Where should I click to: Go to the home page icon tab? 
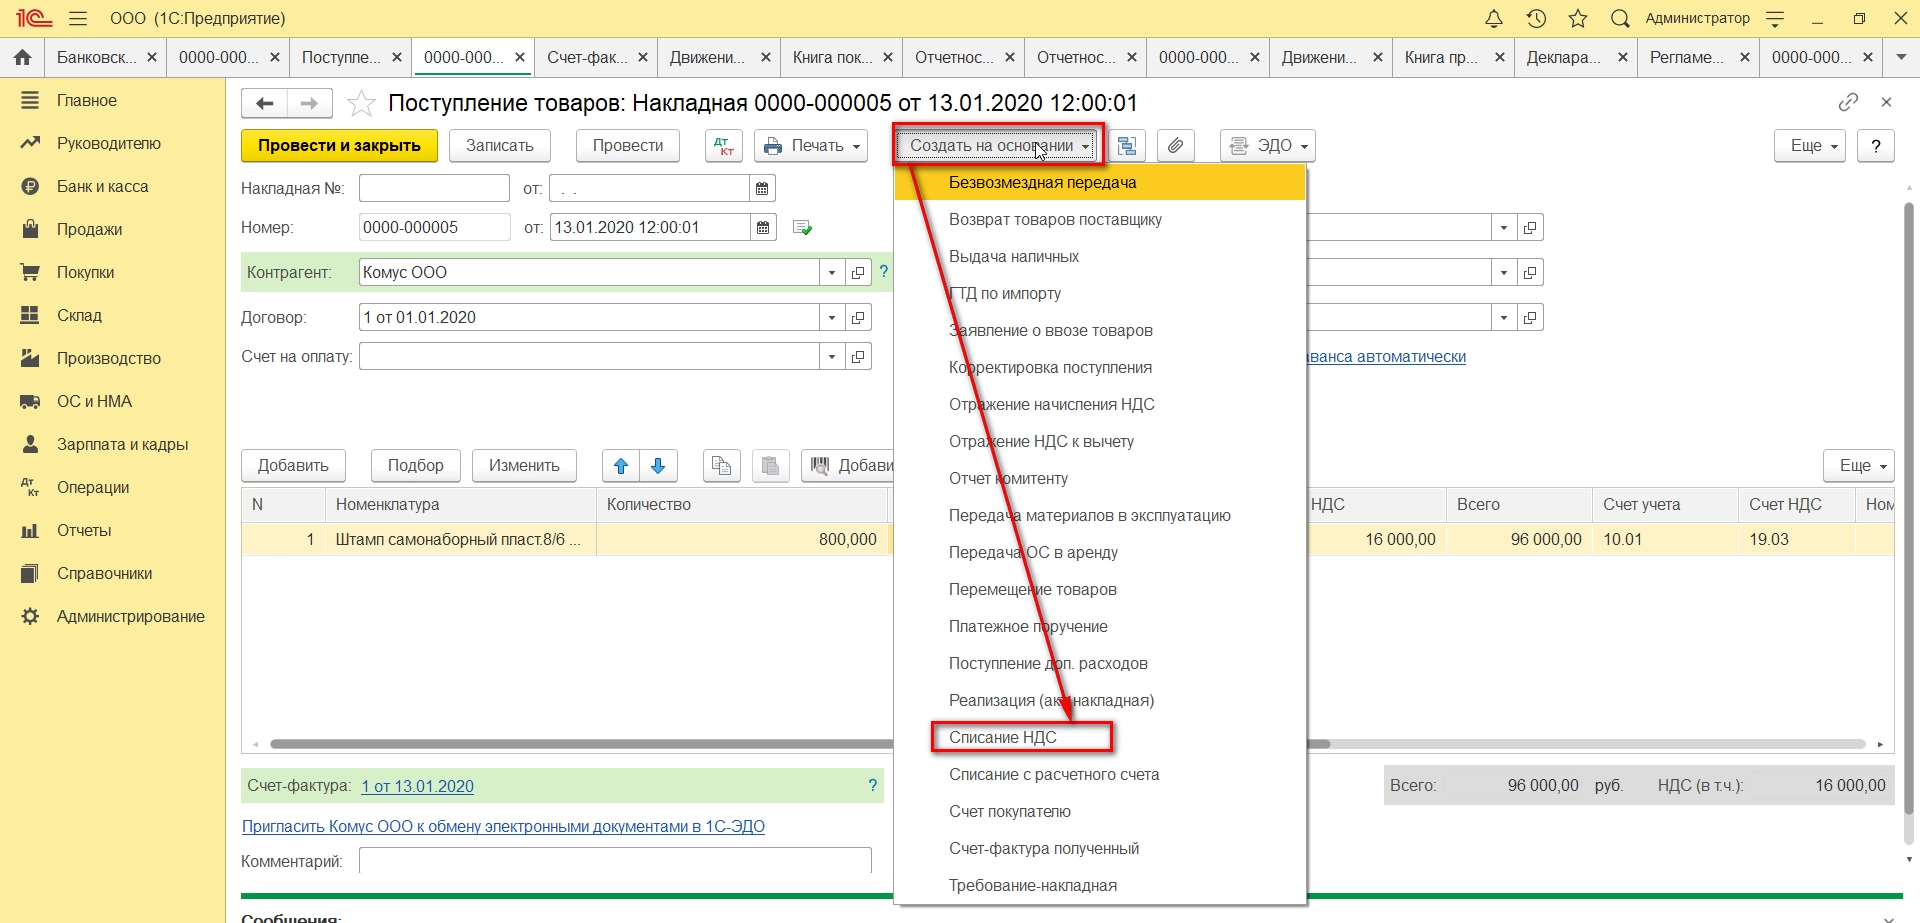[22, 58]
